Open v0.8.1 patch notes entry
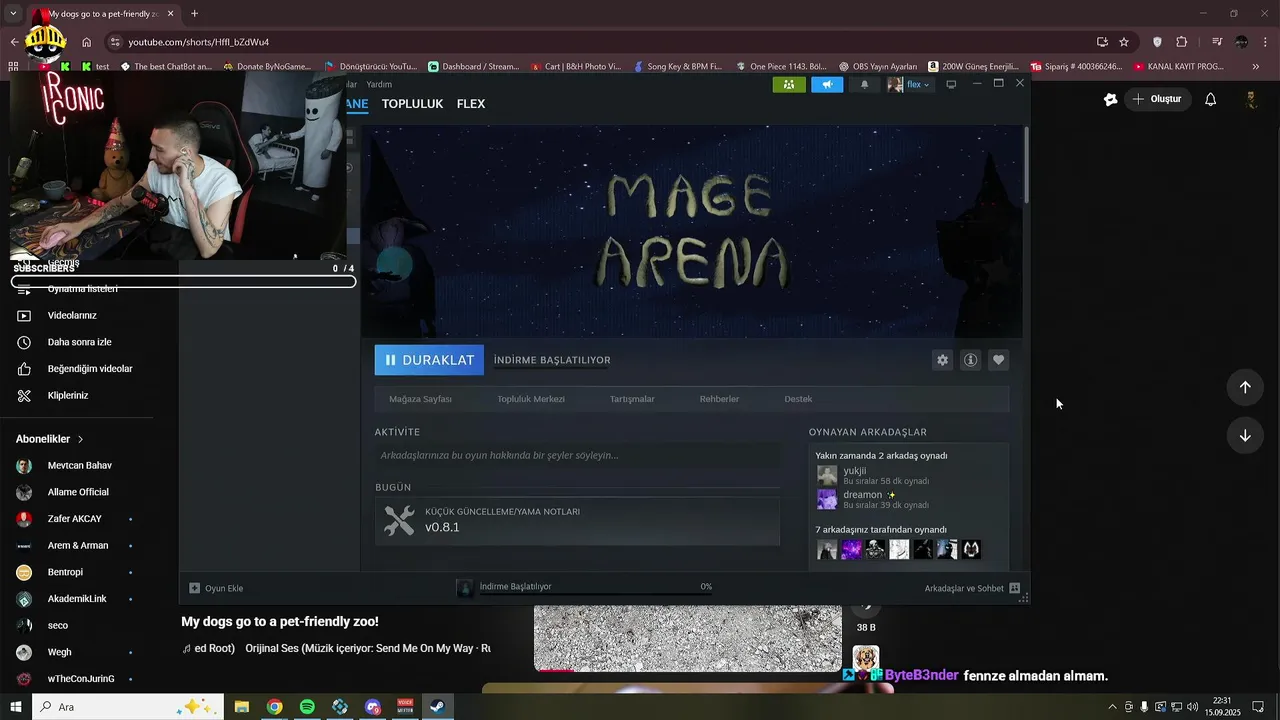Image resolution: width=1280 pixels, height=720 pixels. 577,520
